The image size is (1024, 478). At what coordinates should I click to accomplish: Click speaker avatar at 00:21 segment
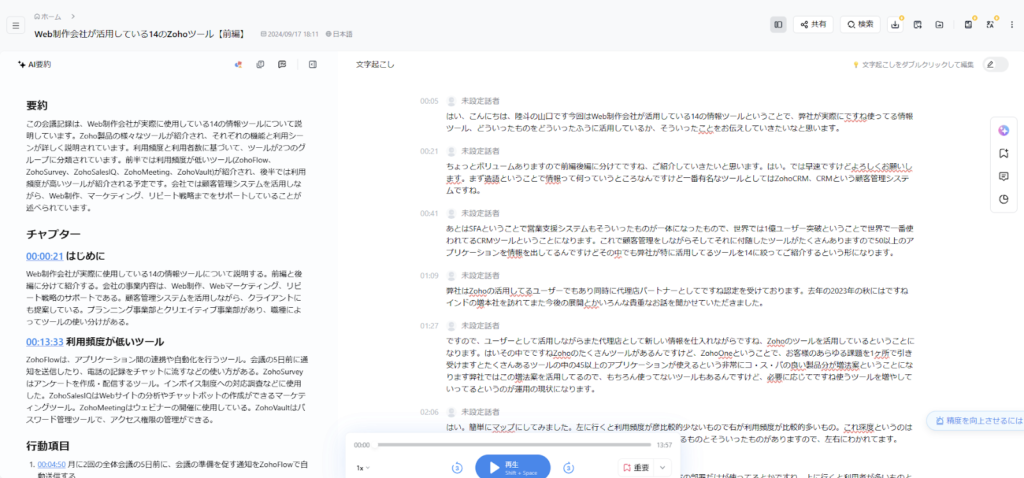tap(451, 151)
